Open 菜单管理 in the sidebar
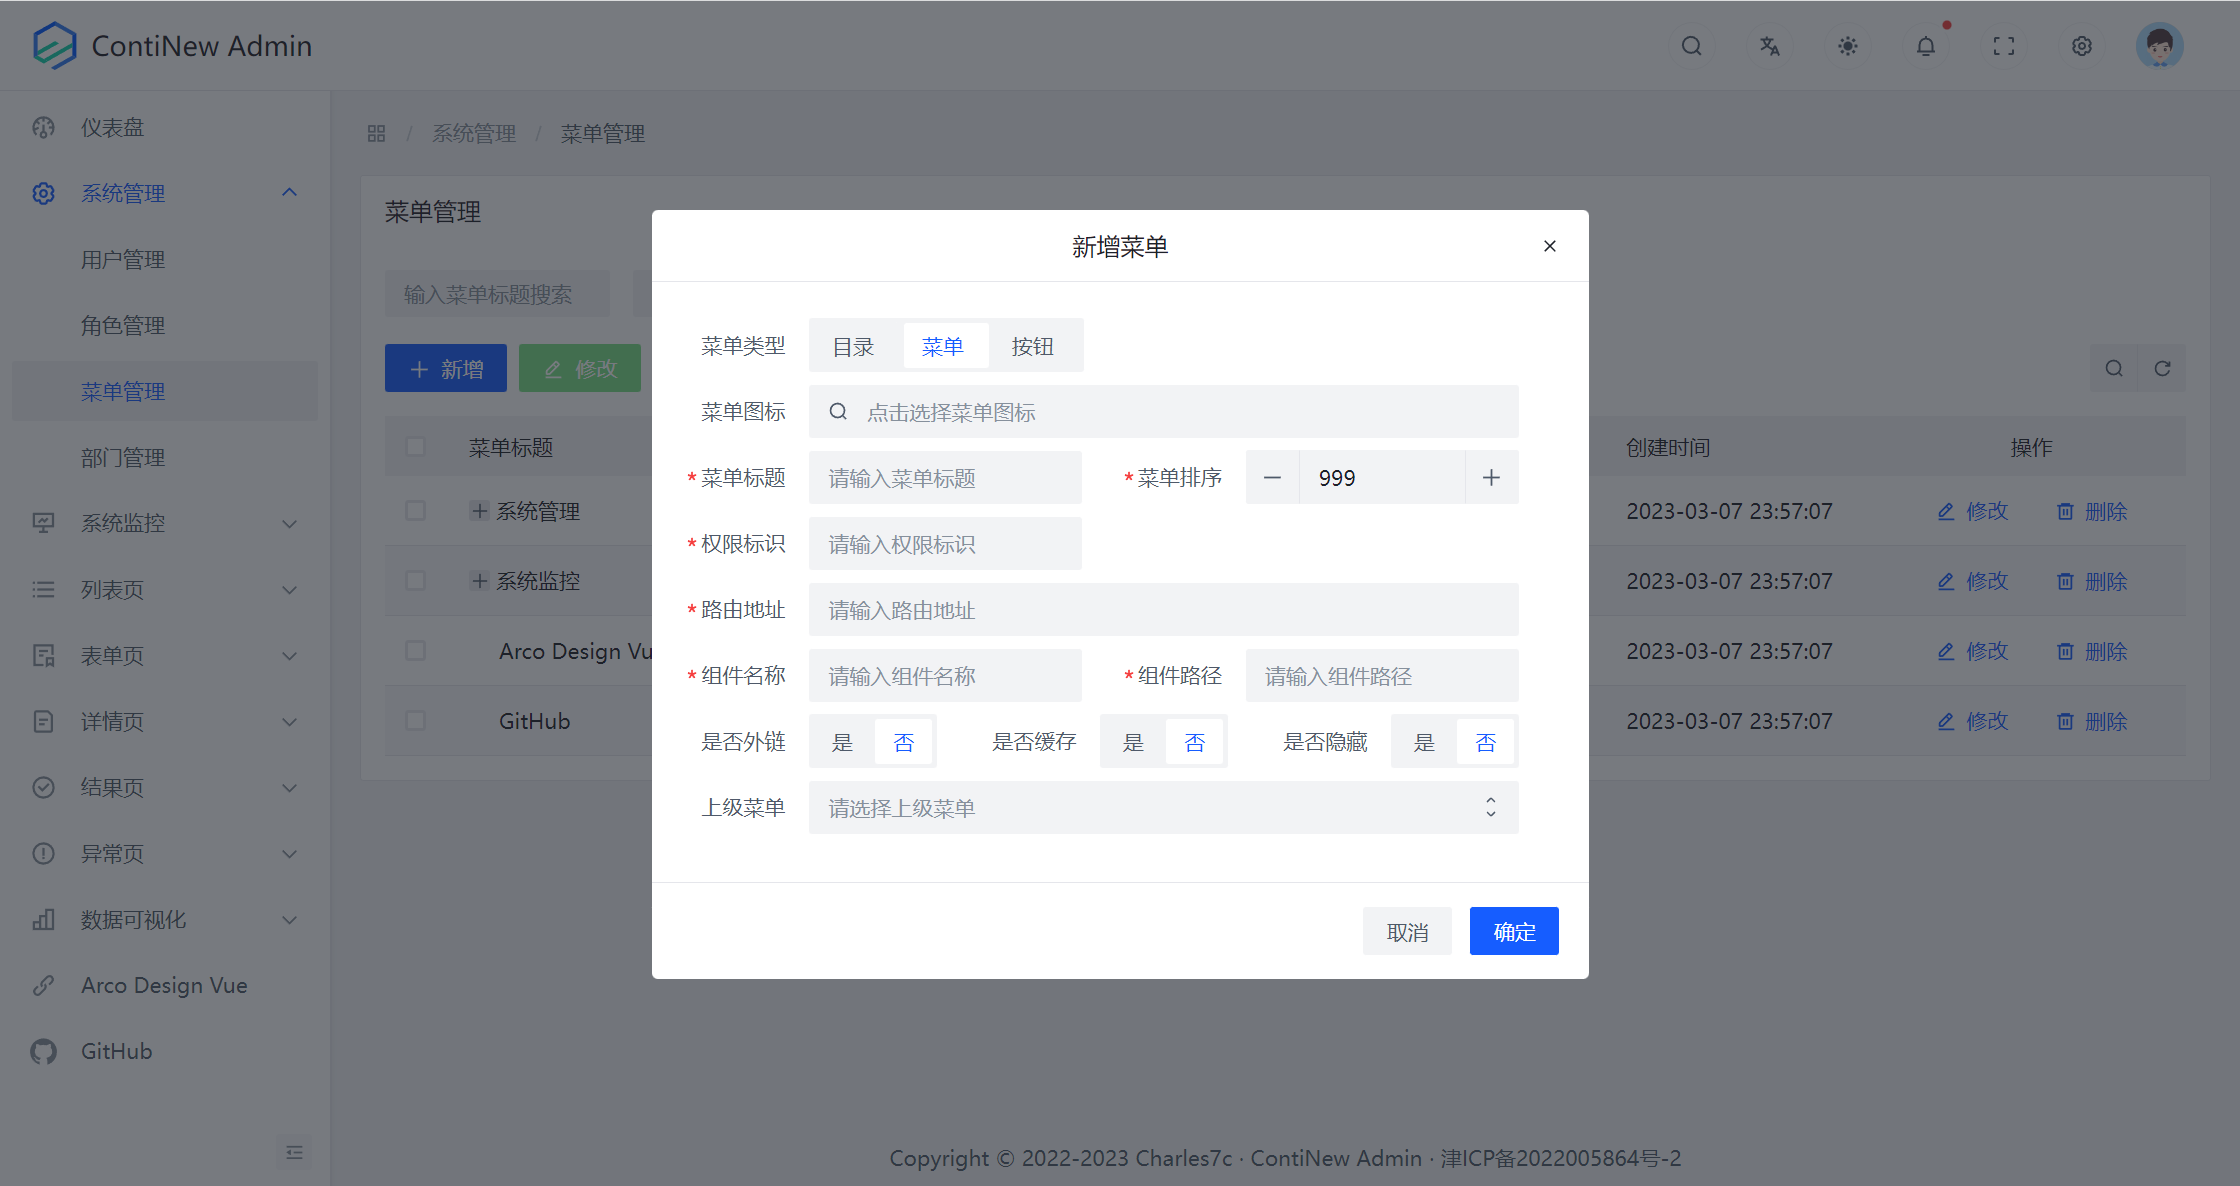This screenshot has width=2240, height=1186. (165, 391)
